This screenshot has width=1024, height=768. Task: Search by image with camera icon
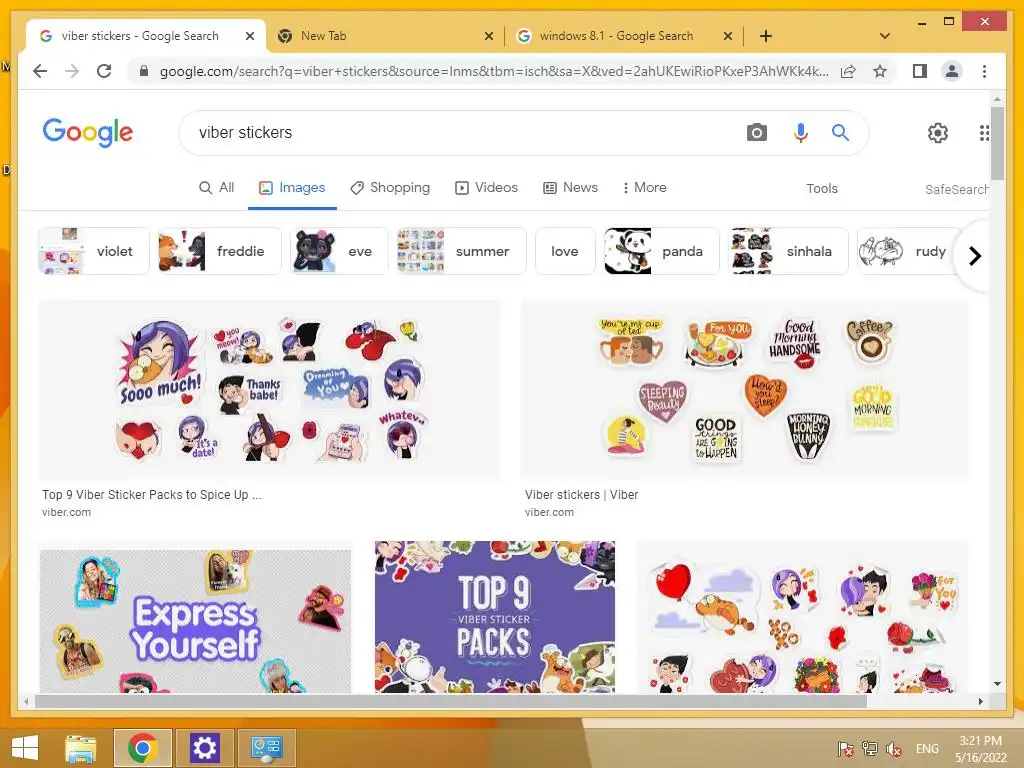click(756, 133)
